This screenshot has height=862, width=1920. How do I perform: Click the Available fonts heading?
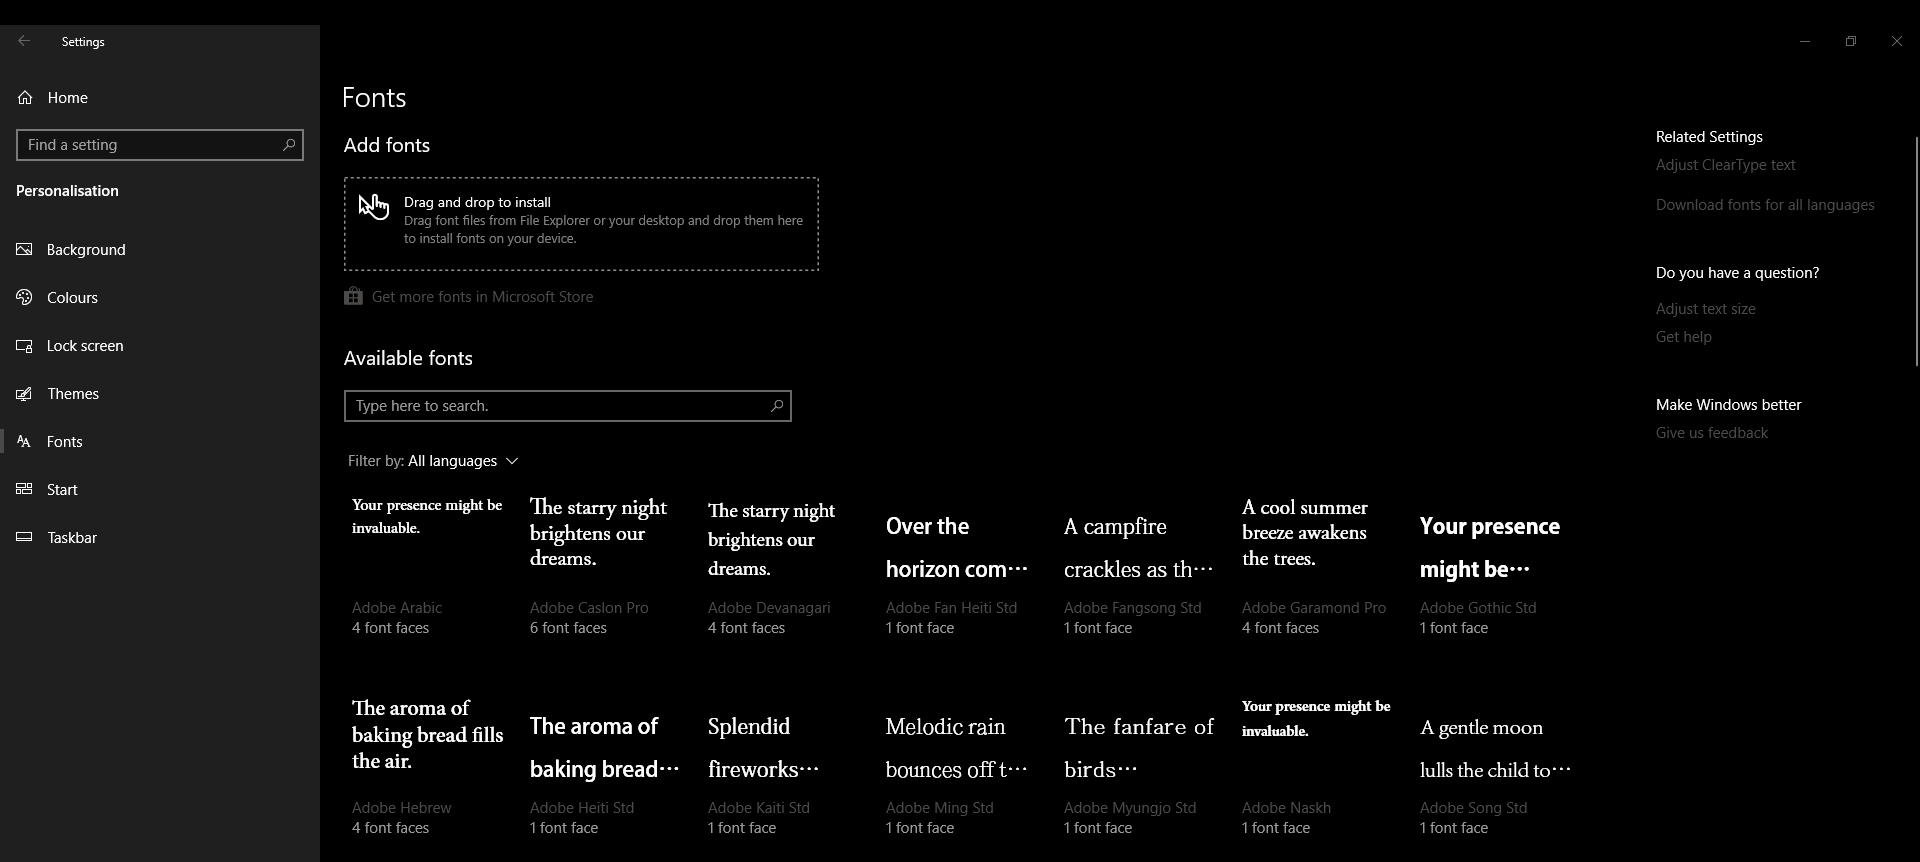coord(408,358)
